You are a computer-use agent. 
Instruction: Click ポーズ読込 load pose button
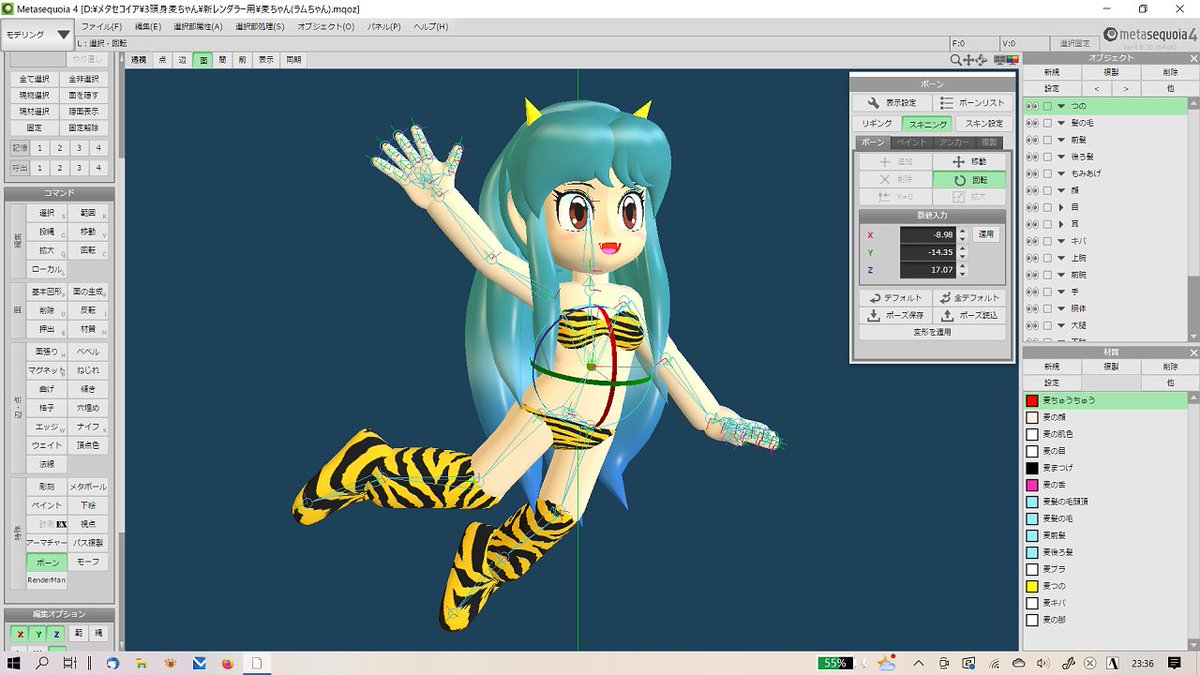[x=969, y=315]
